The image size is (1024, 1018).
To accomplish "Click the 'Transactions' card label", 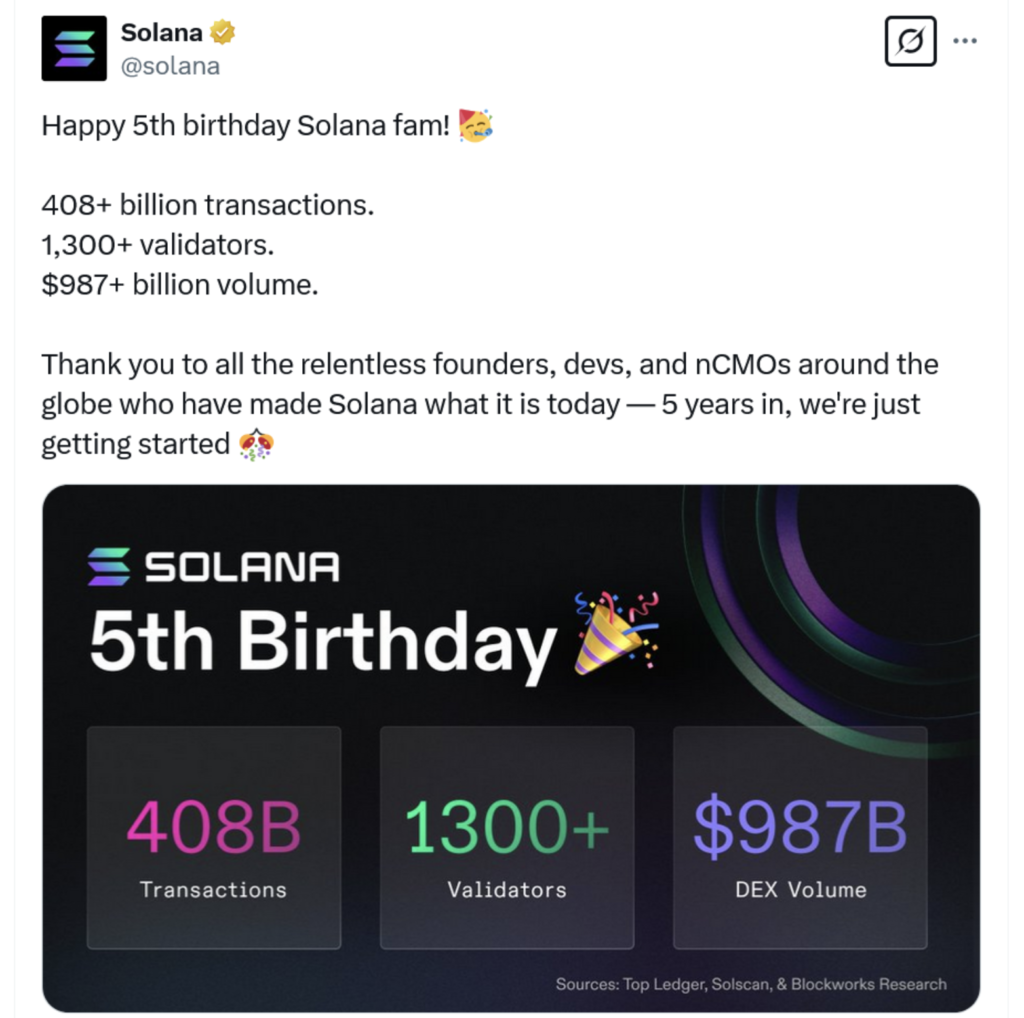I will tap(213, 889).
